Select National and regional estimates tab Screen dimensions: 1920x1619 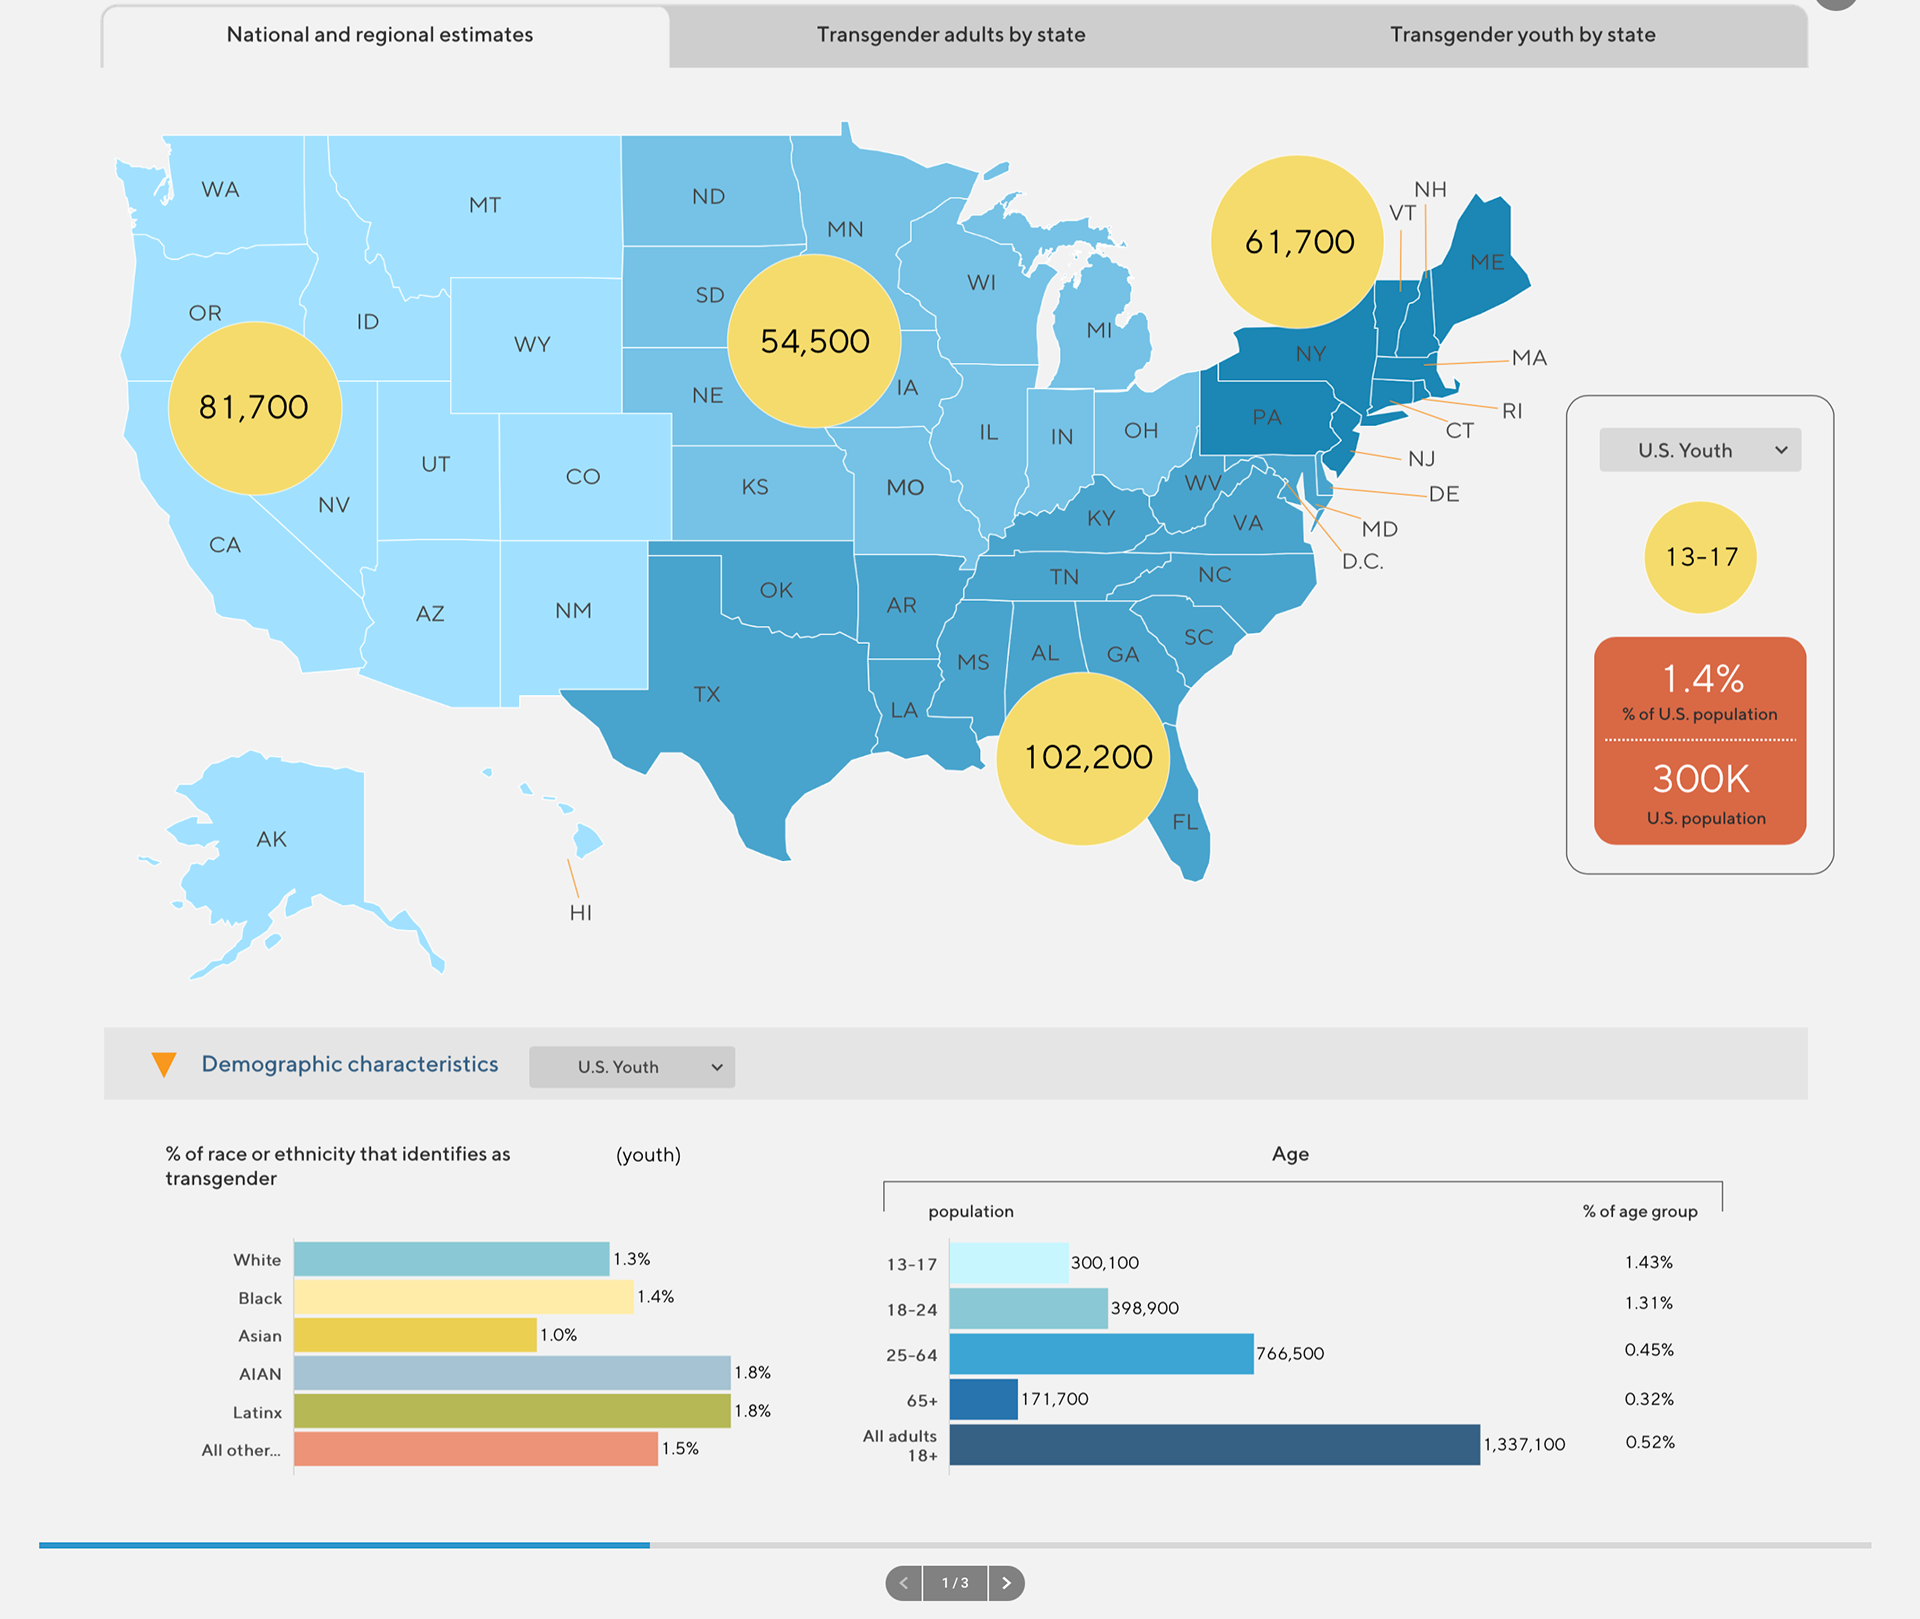[380, 35]
